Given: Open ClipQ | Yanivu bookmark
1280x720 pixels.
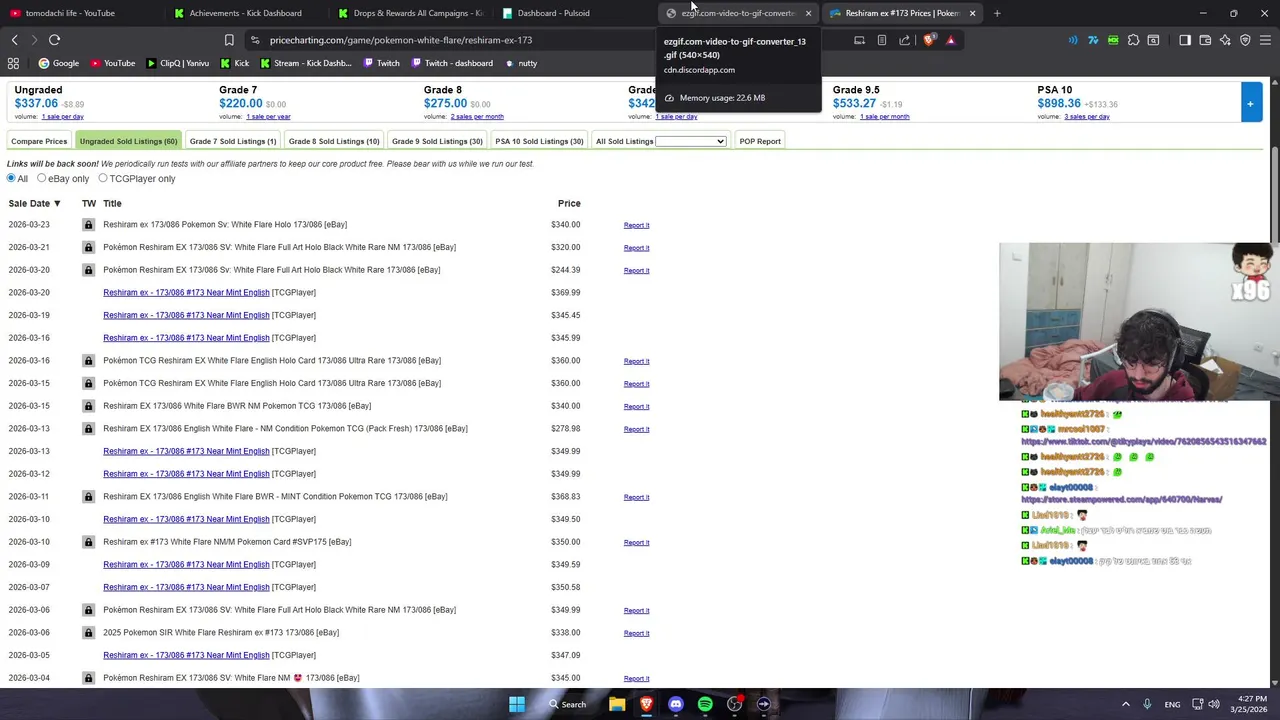Looking at the screenshot, I should (x=178, y=63).
